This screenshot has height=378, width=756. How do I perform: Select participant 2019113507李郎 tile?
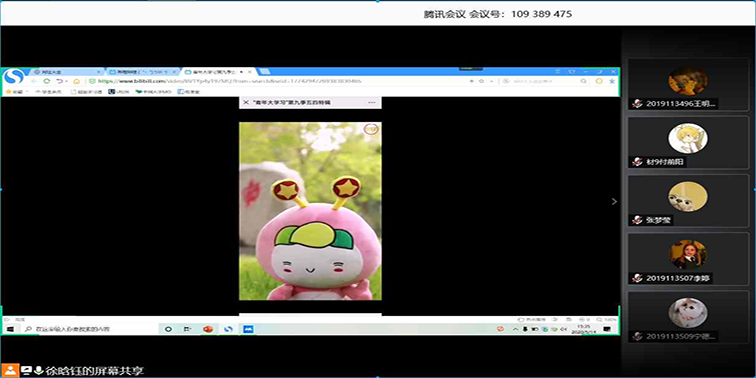click(x=688, y=258)
